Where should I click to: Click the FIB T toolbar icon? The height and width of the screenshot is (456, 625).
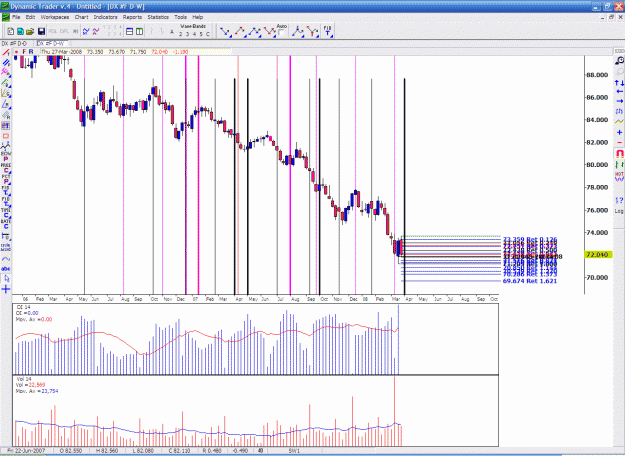click(327, 31)
